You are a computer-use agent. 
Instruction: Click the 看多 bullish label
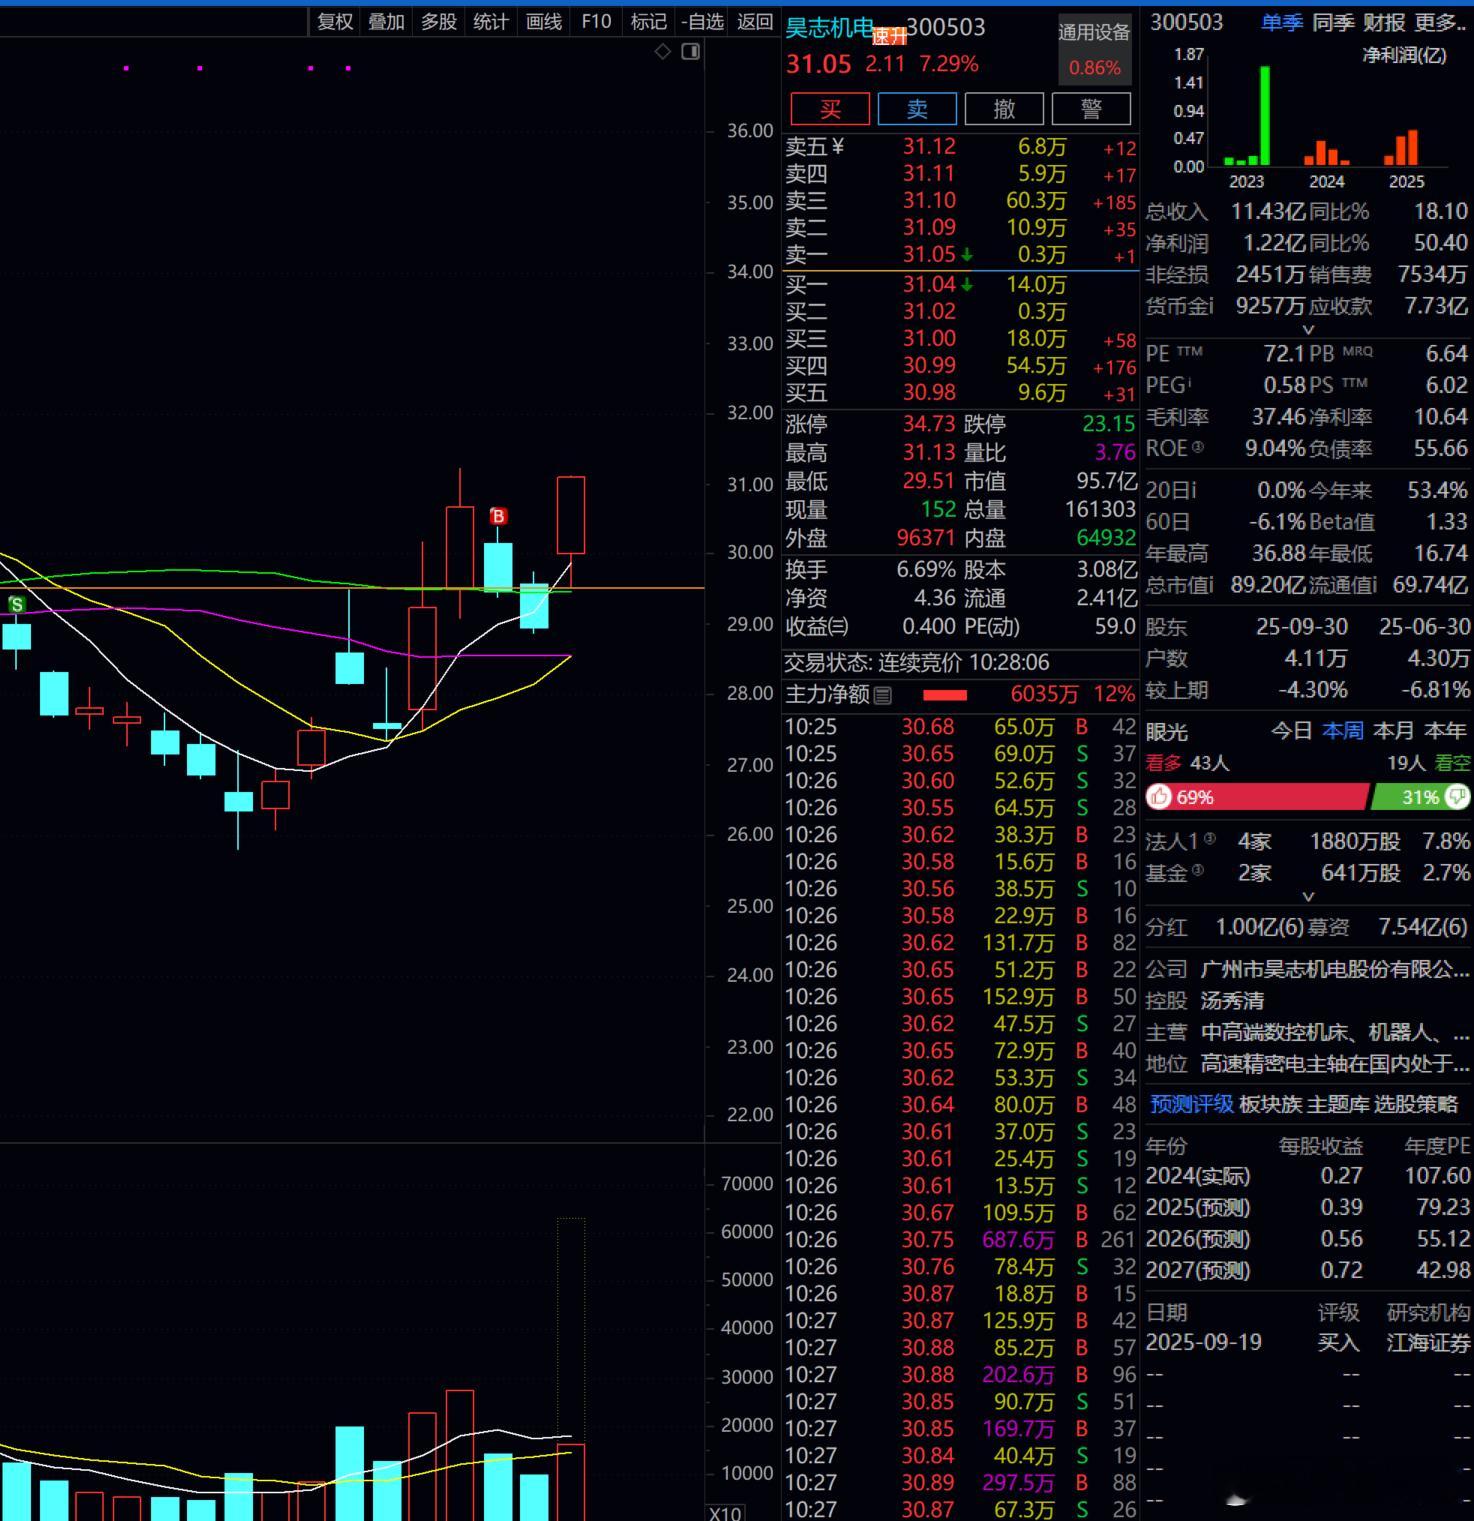(x=1163, y=763)
